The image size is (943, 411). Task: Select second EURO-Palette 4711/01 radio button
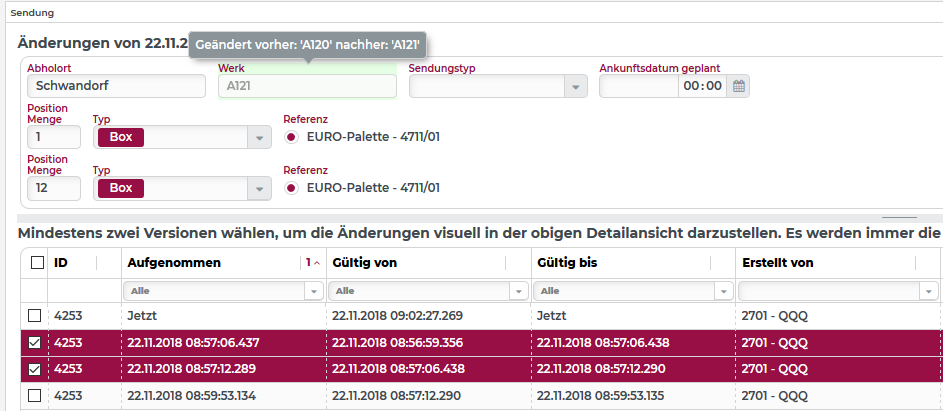(292, 187)
